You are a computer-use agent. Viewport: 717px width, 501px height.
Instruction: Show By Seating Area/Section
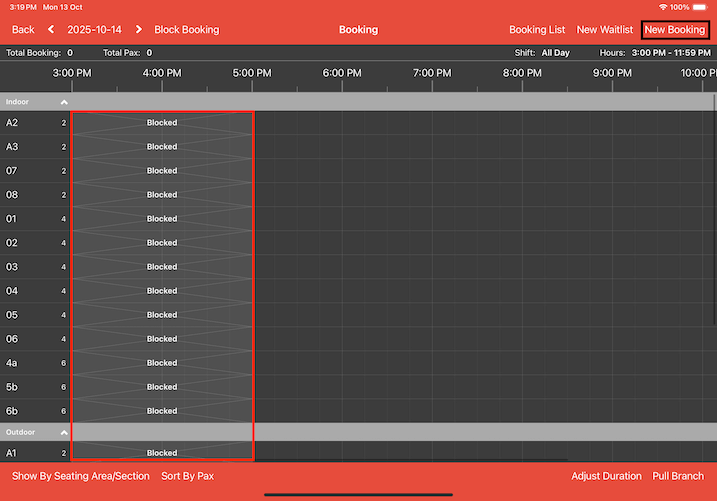pyautogui.click(x=80, y=476)
